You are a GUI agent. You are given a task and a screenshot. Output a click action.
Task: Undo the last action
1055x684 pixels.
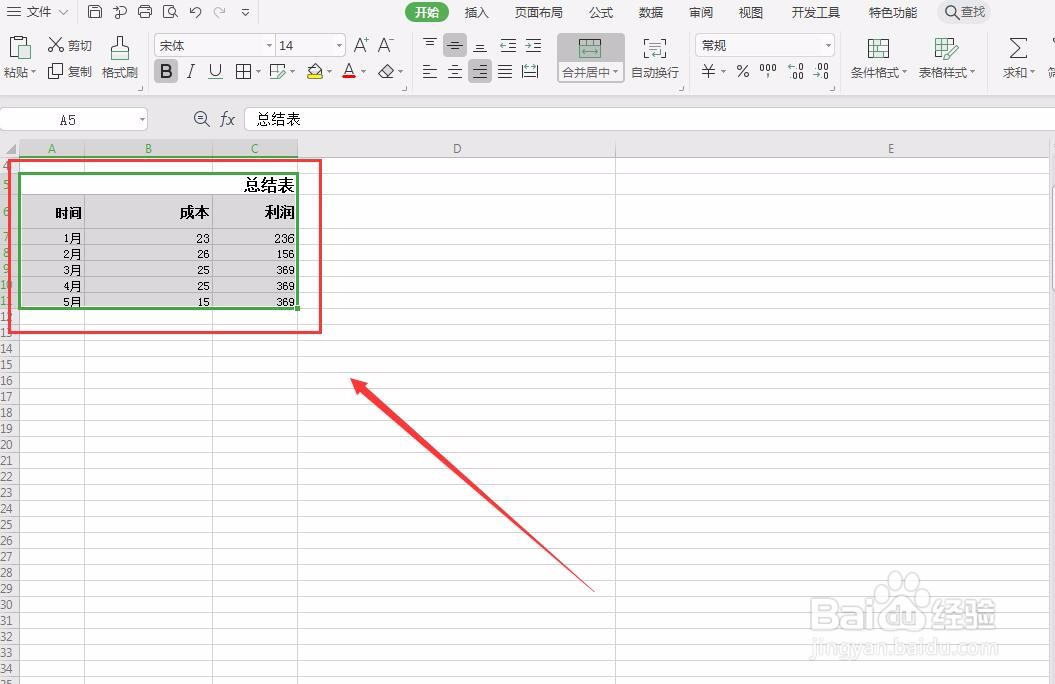pos(195,11)
